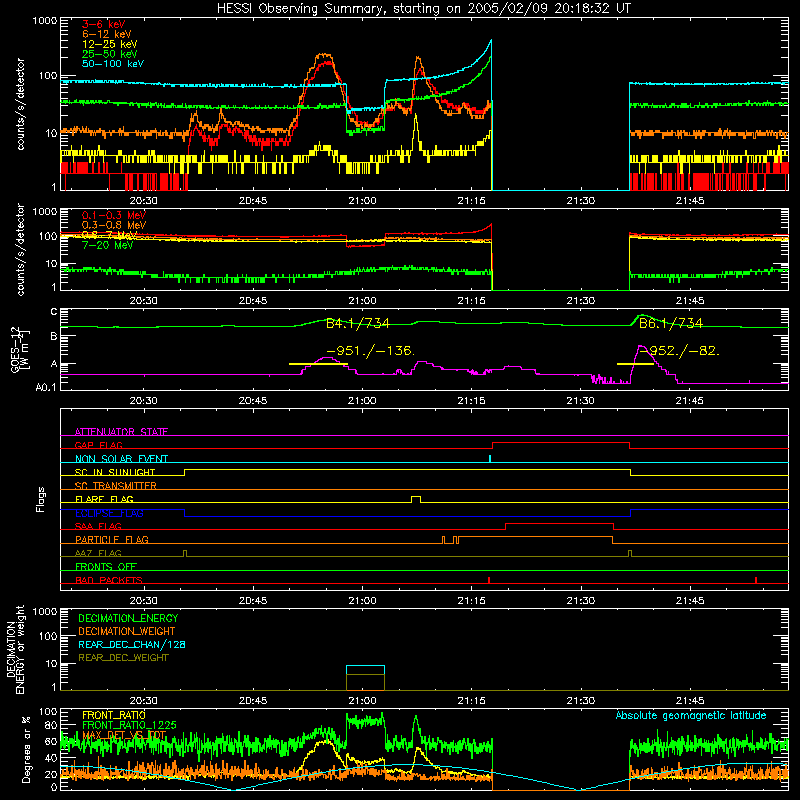This screenshot has height=800, width=800.
Task: Click the -952./-82. position annotation
Action: 680,351
